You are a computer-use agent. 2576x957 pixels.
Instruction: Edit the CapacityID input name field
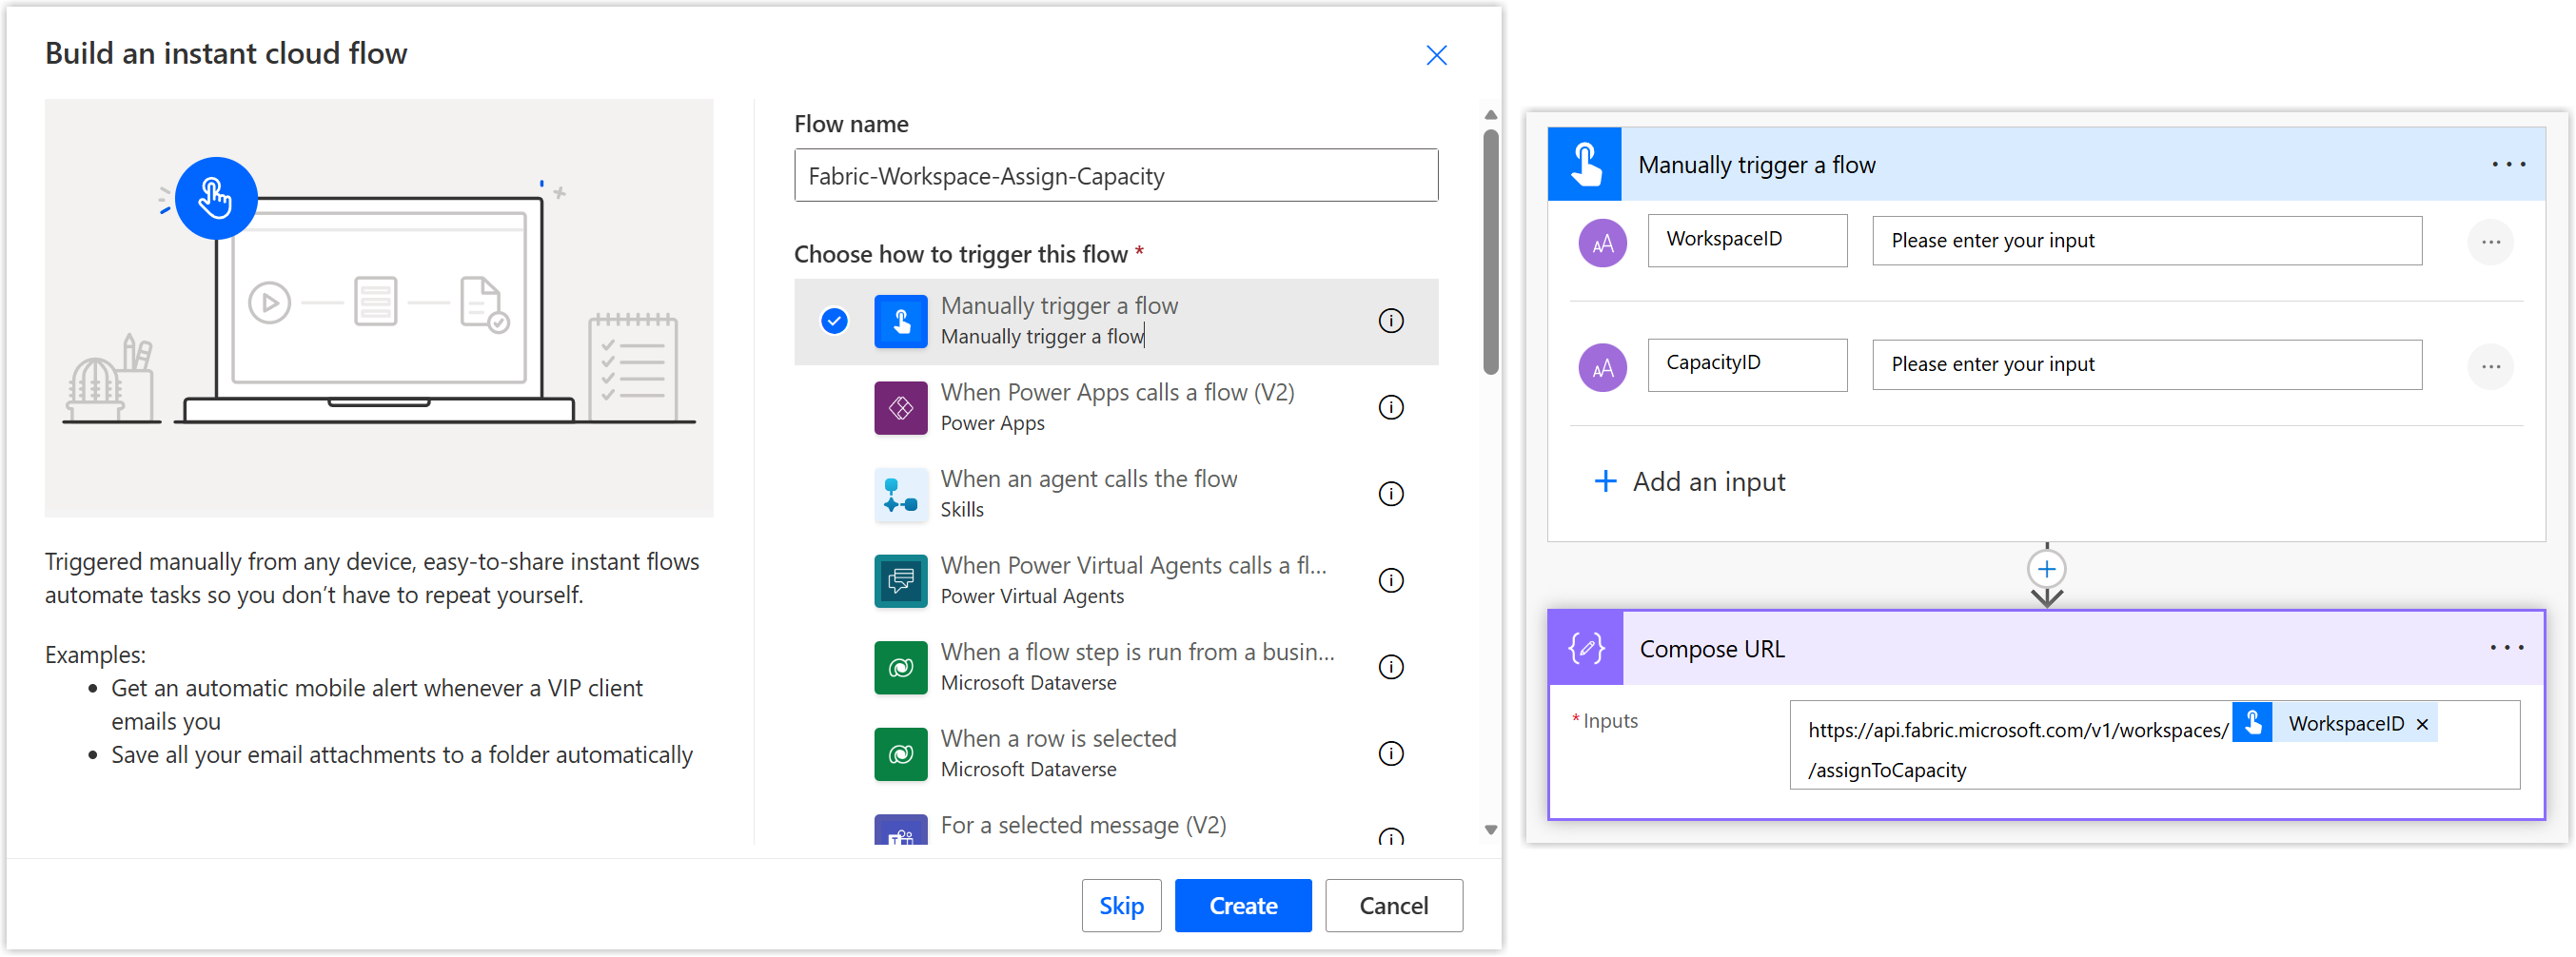coord(1746,364)
